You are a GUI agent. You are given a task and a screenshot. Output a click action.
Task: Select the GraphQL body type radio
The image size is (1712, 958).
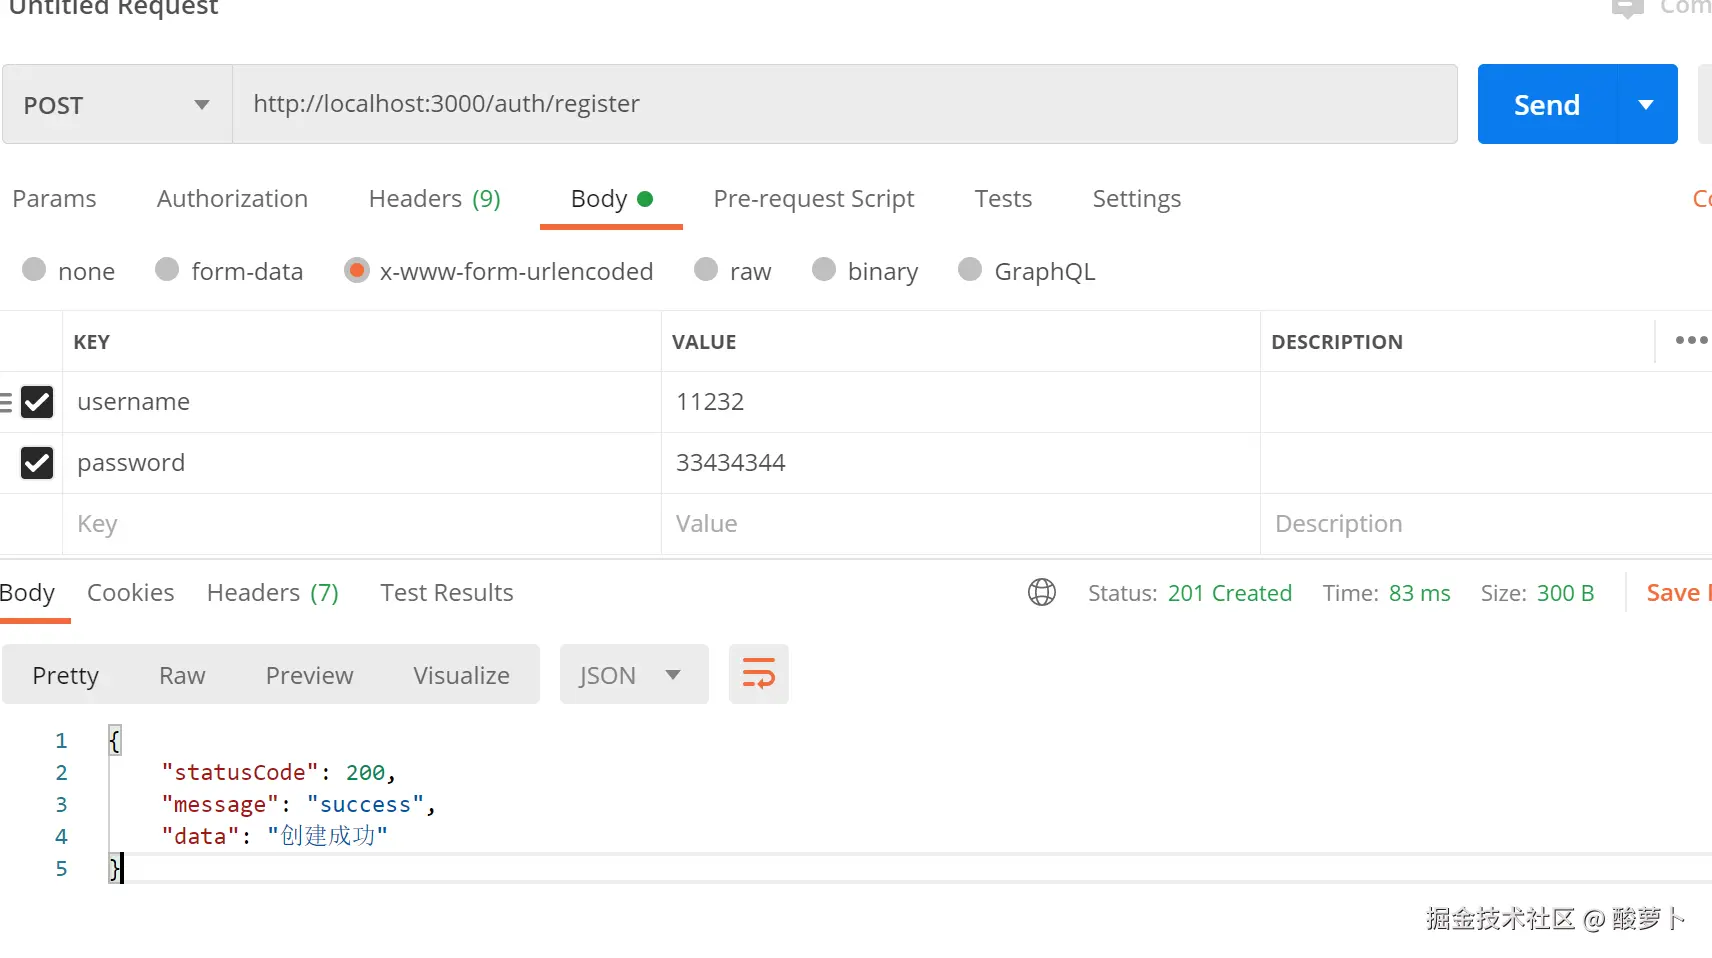click(x=970, y=270)
